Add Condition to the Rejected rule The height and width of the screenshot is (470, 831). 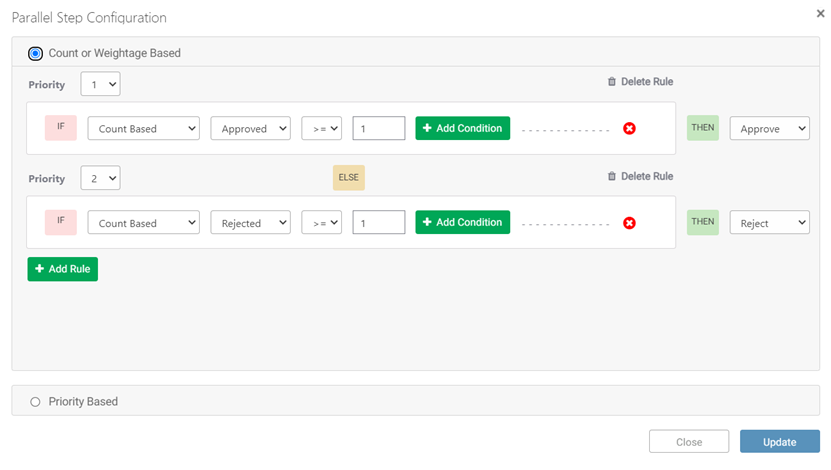pos(462,222)
